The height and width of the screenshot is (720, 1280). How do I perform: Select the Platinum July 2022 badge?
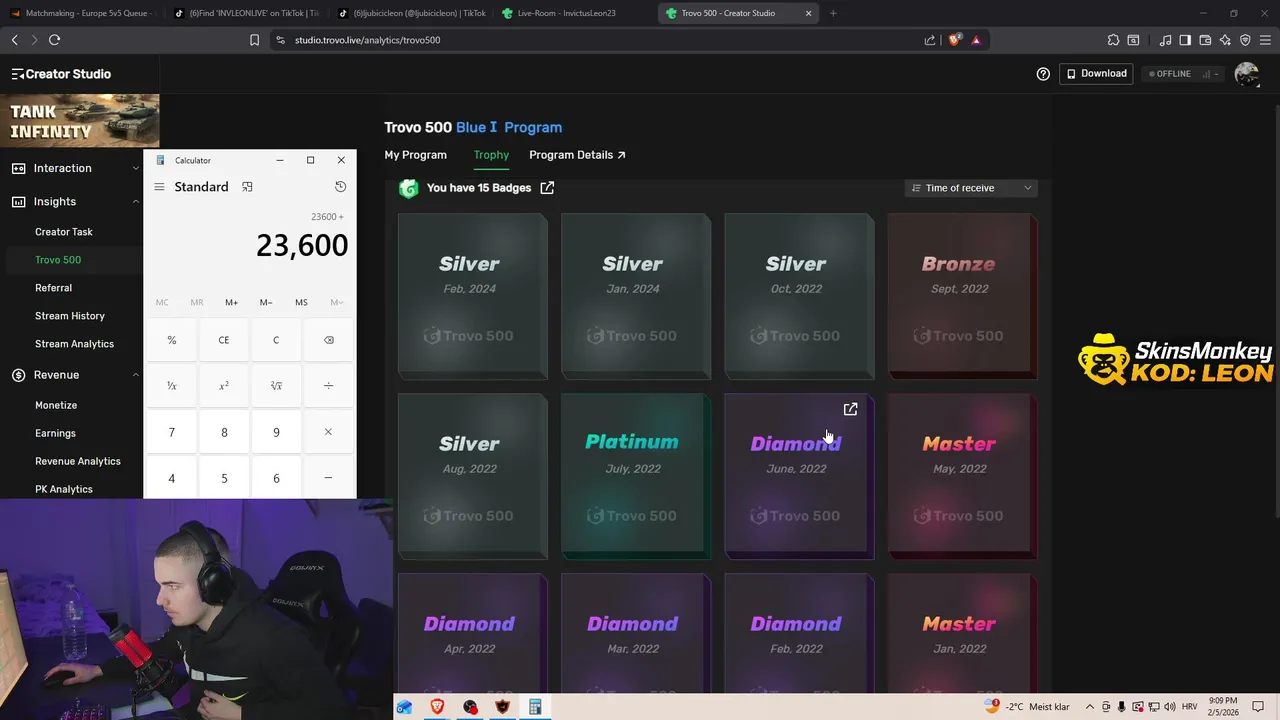(635, 476)
